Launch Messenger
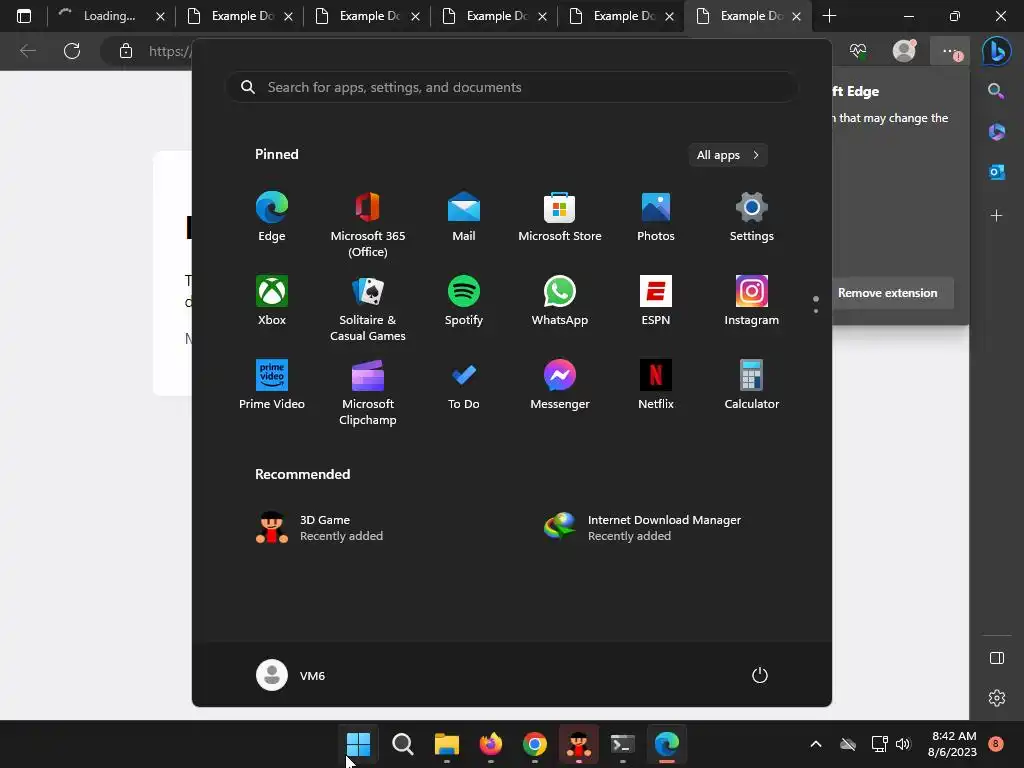Viewport: 1024px width, 768px height. pos(560,385)
